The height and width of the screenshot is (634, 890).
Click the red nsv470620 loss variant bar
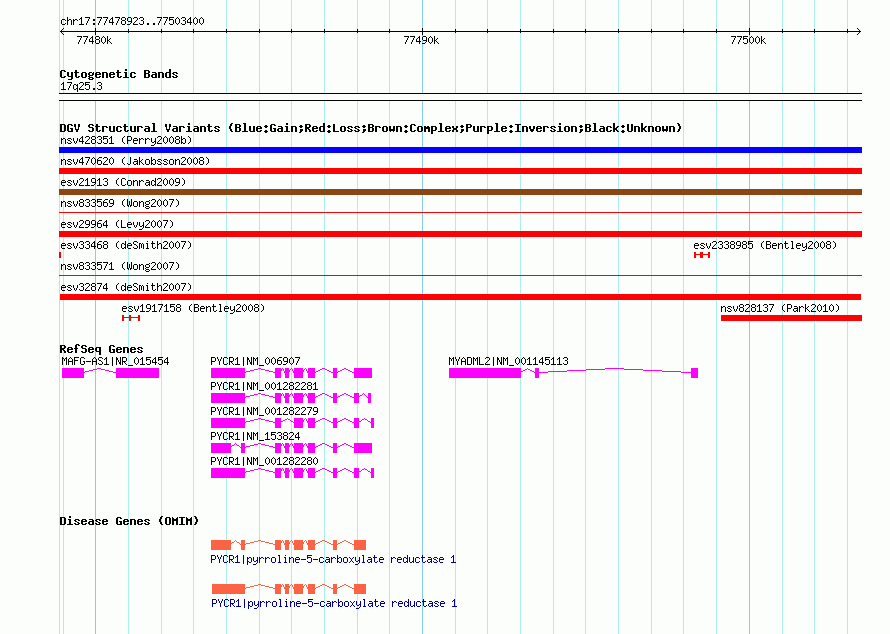coord(460,171)
